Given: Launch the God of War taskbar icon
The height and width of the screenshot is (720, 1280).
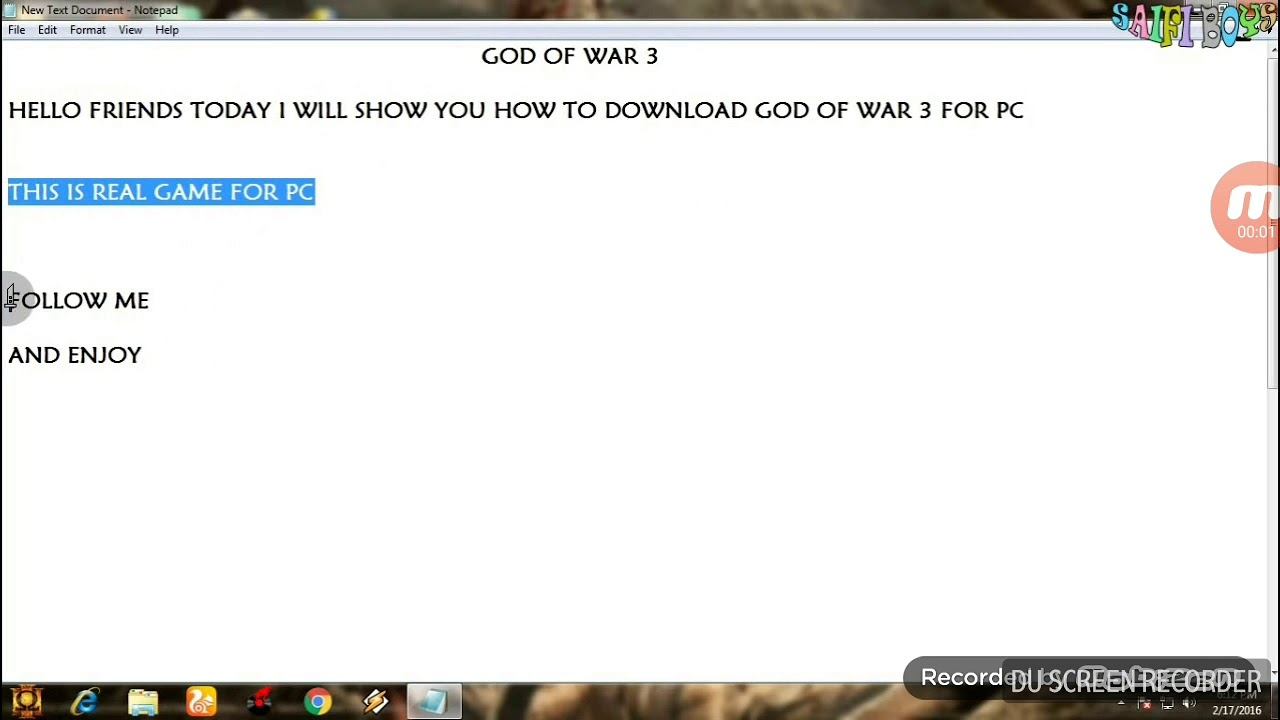Looking at the screenshot, I should 26,702.
